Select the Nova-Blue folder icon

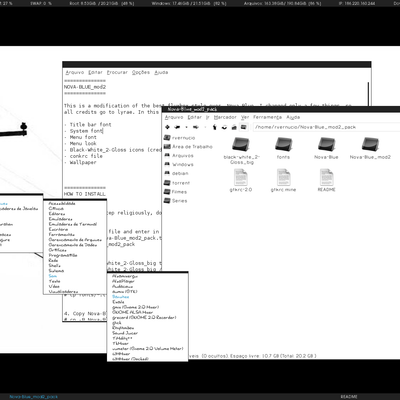point(326,145)
